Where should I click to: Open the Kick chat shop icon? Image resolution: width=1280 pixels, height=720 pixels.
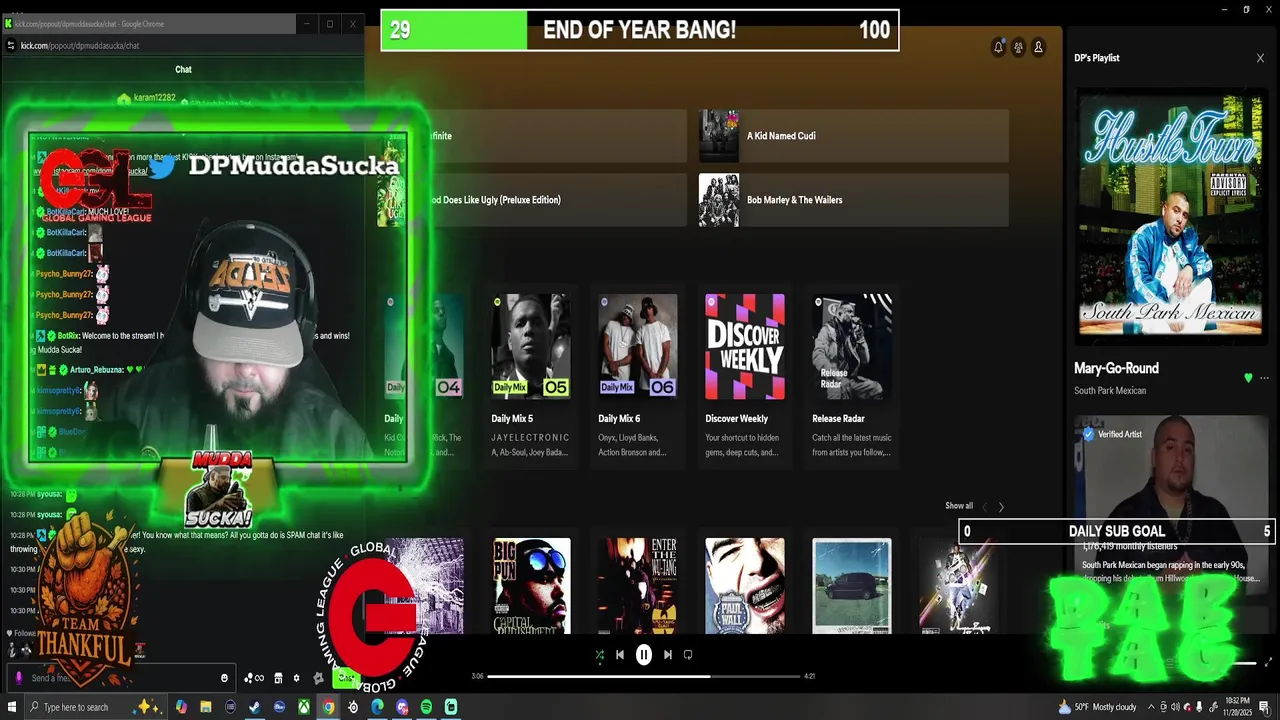click(x=278, y=678)
